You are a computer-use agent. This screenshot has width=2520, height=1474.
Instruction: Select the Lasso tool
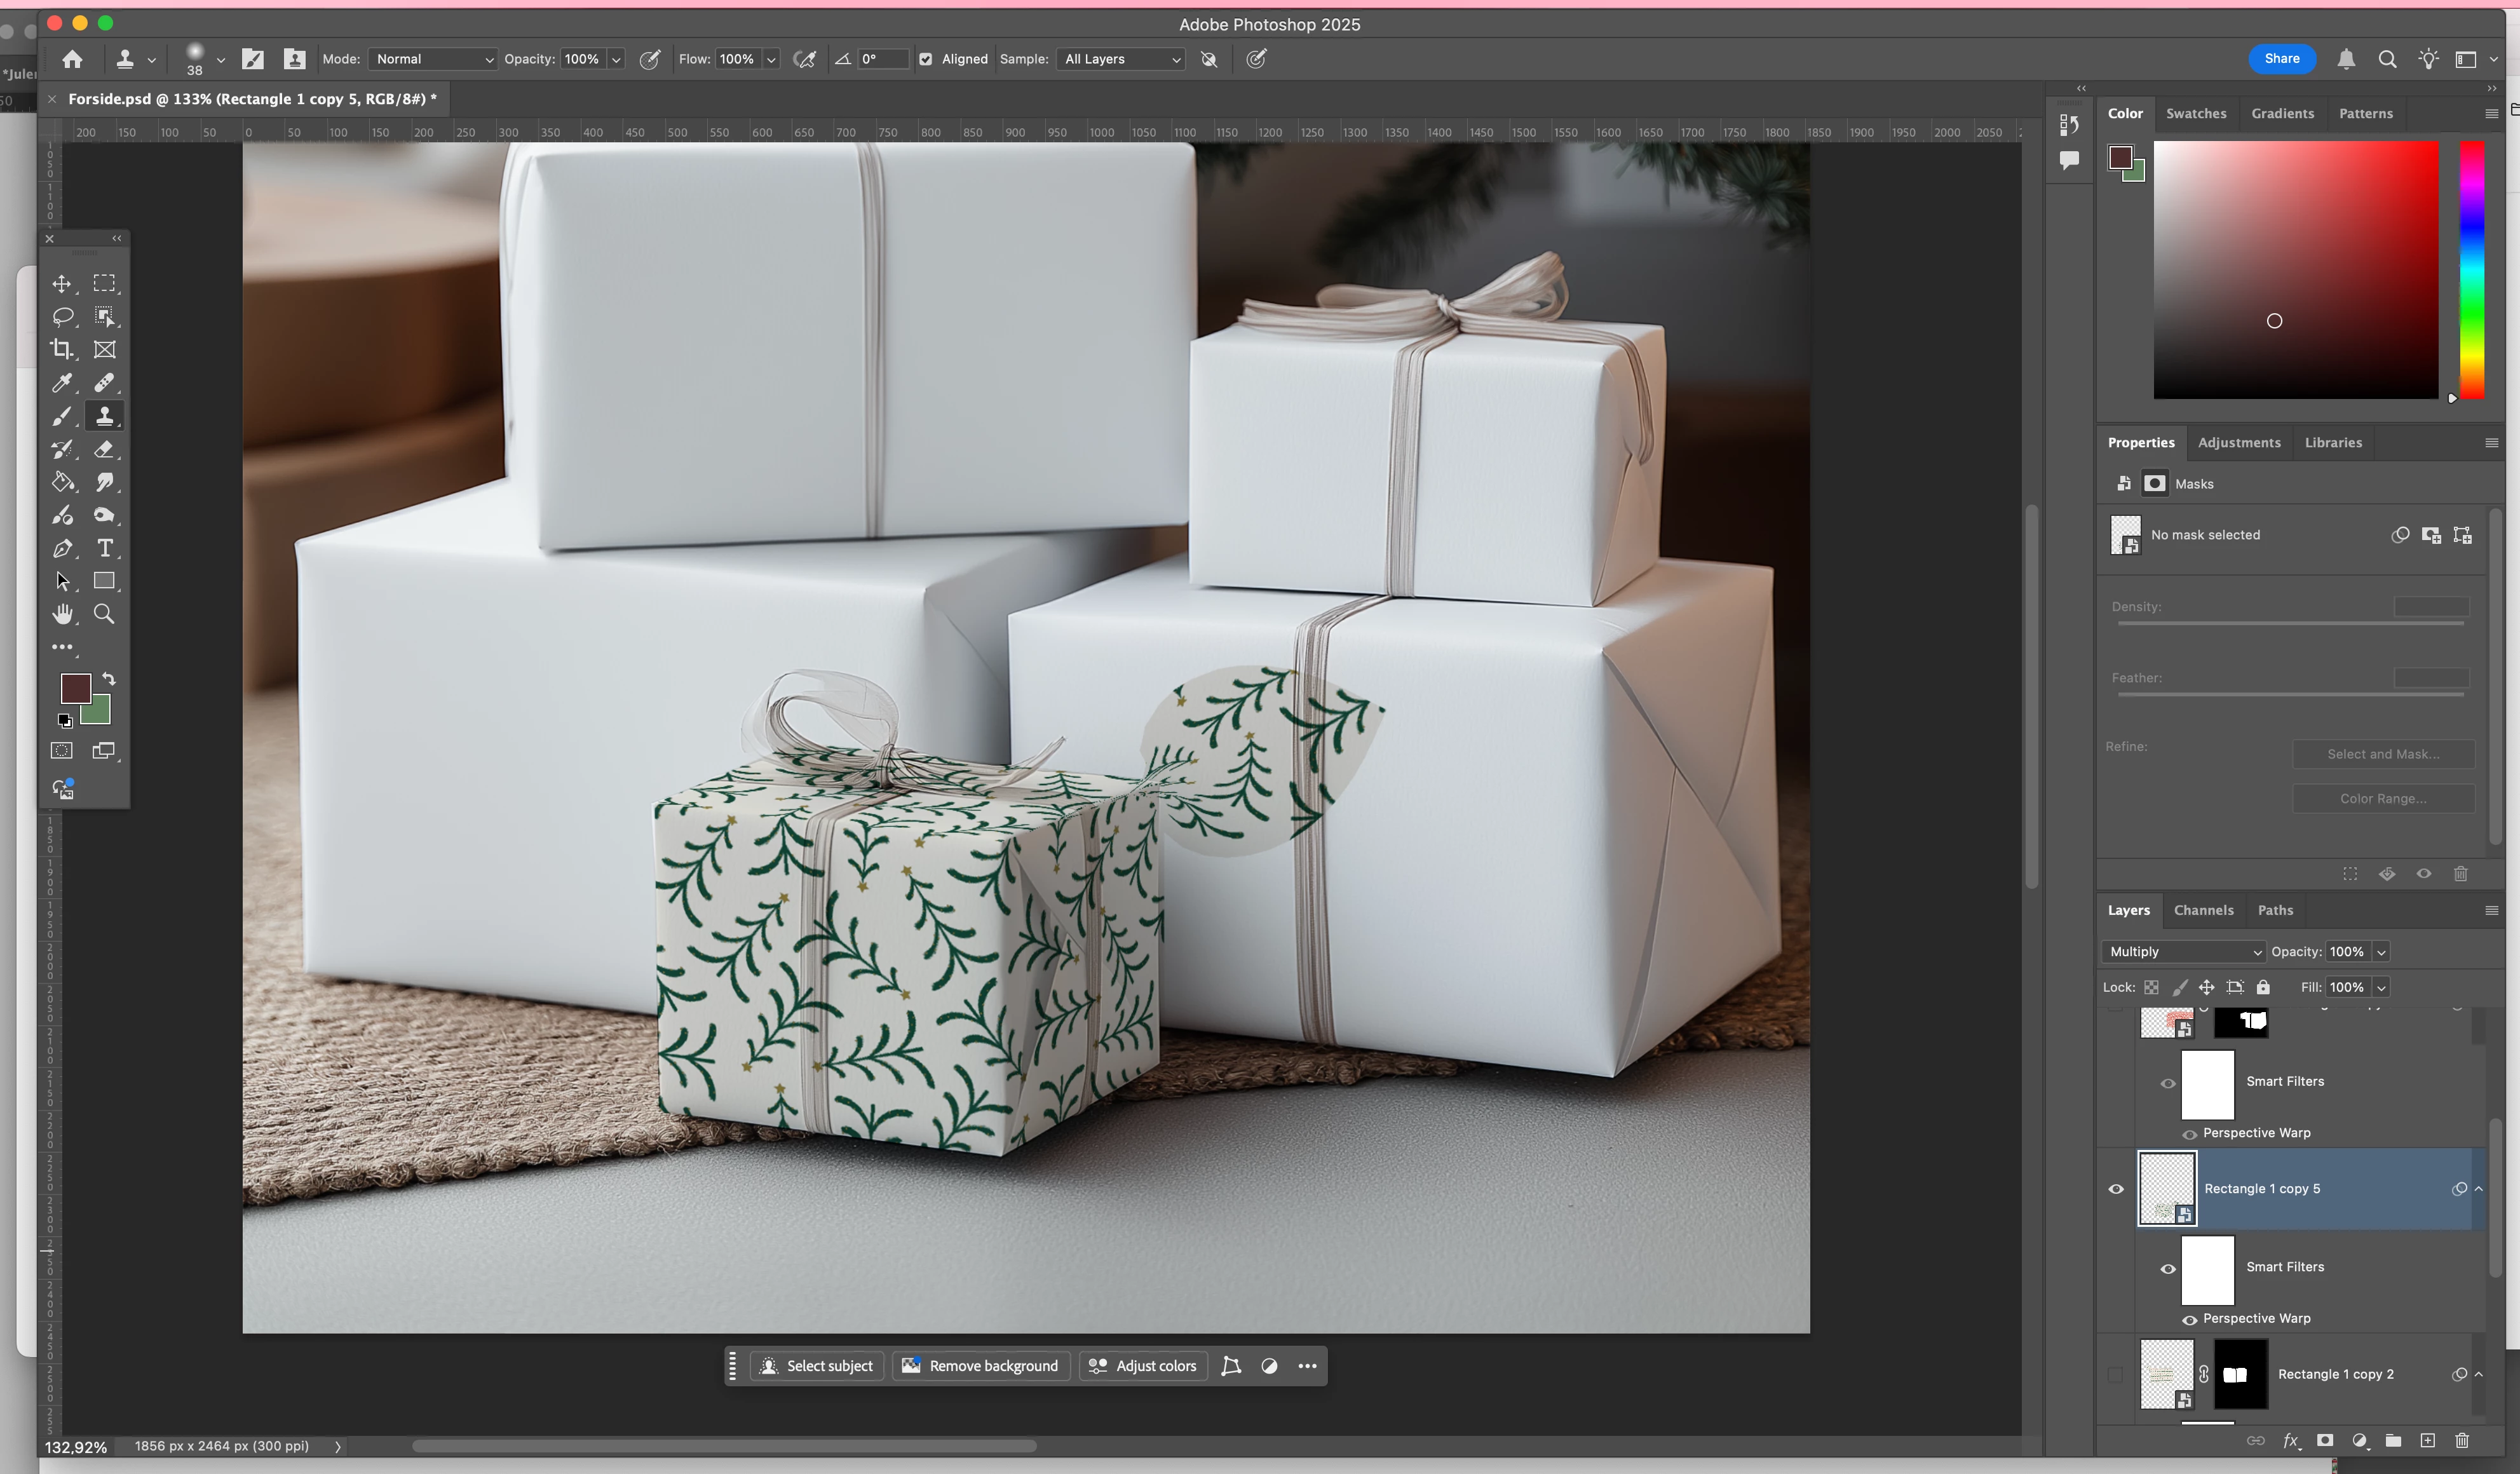pyautogui.click(x=62, y=317)
